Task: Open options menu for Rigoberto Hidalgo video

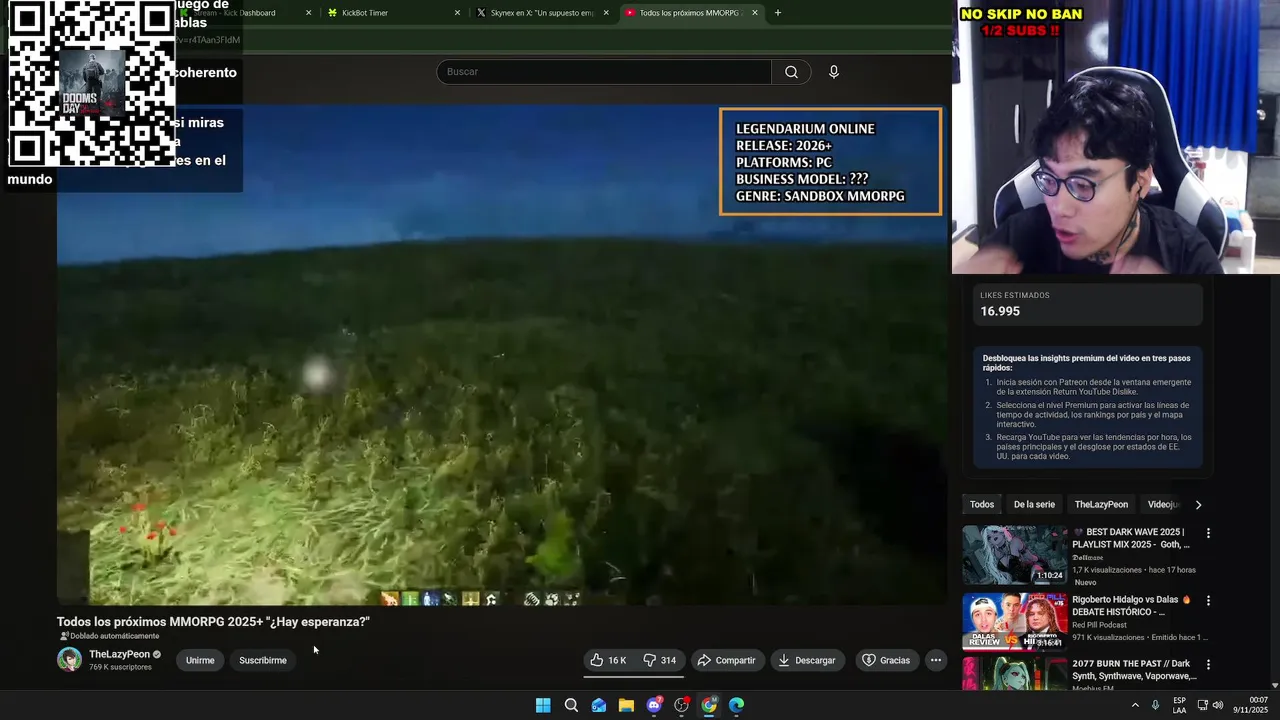Action: [1208, 600]
